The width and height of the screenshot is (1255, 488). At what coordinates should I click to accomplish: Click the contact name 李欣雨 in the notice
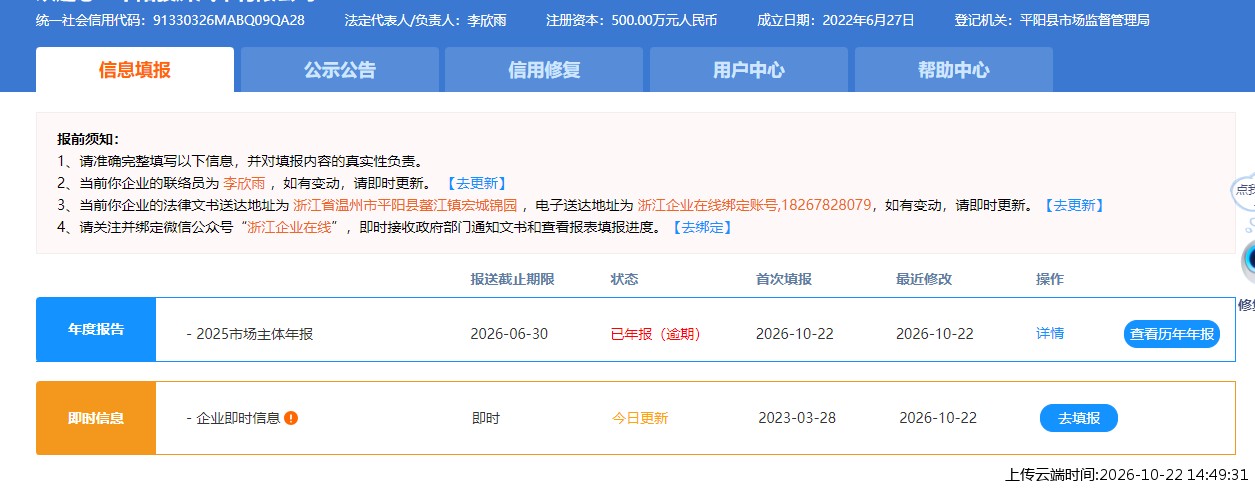point(243,183)
